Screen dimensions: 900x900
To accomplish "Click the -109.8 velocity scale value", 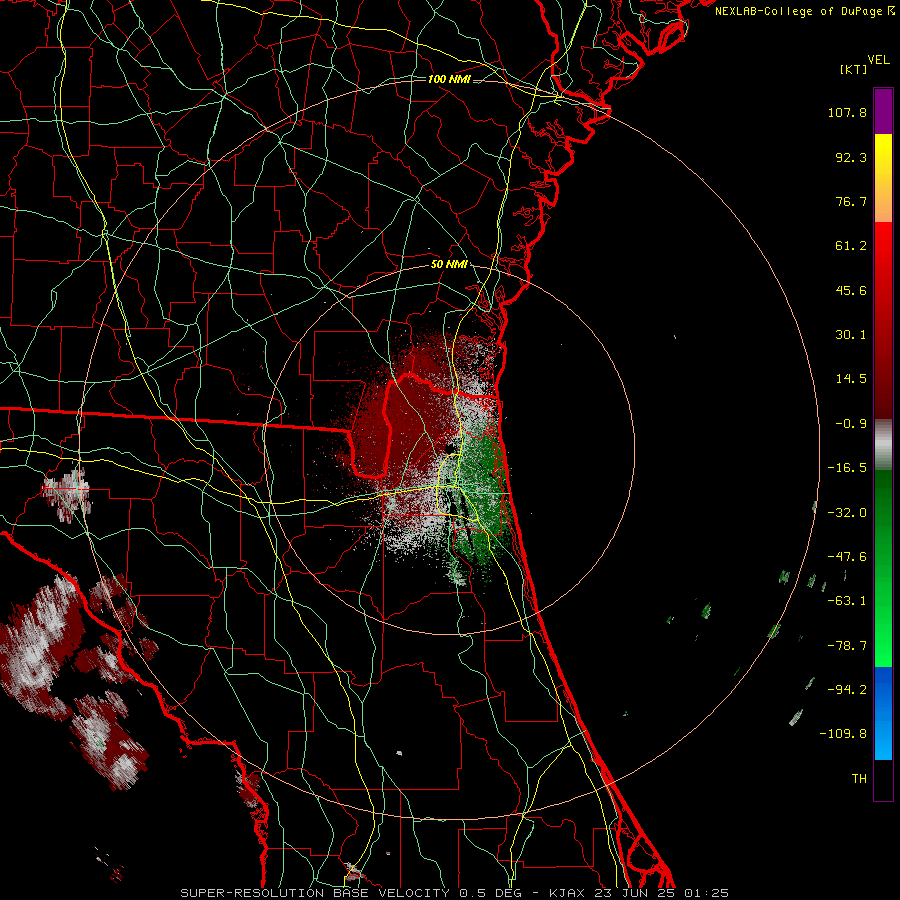I will tap(843, 734).
